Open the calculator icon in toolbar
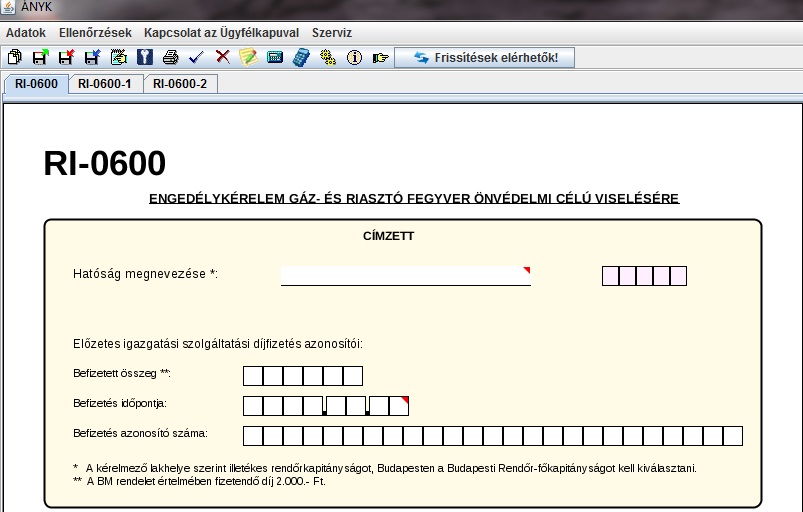 [x=301, y=58]
